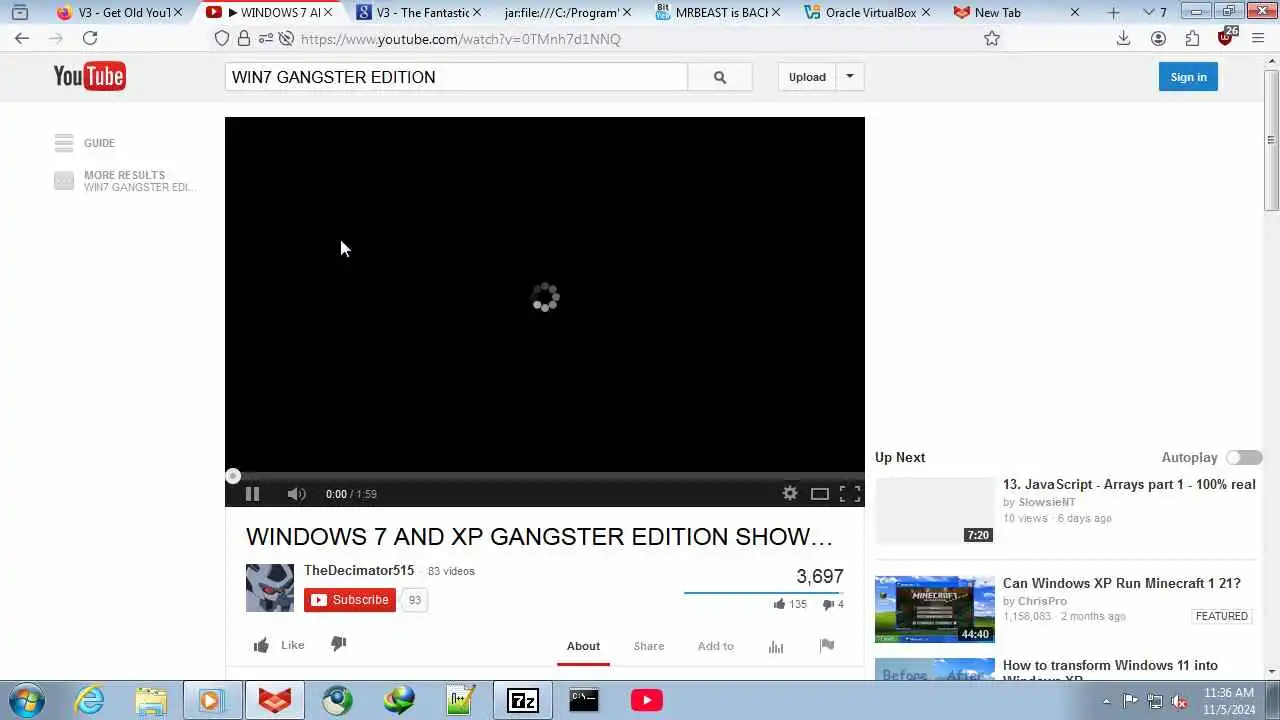Open 'How to transform Windows 11' video
The image size is (1280, 720).
pos(1110,668)
